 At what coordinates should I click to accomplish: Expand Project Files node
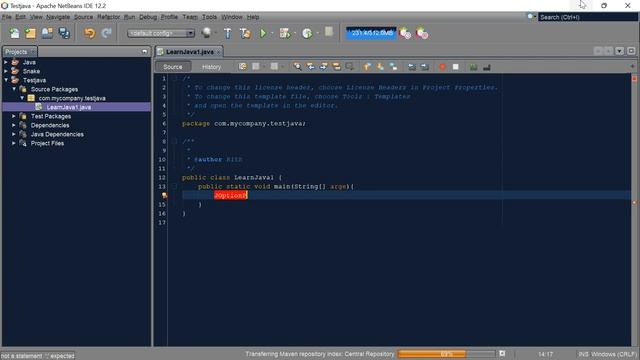pyautogui.click(x=14, y=143)
